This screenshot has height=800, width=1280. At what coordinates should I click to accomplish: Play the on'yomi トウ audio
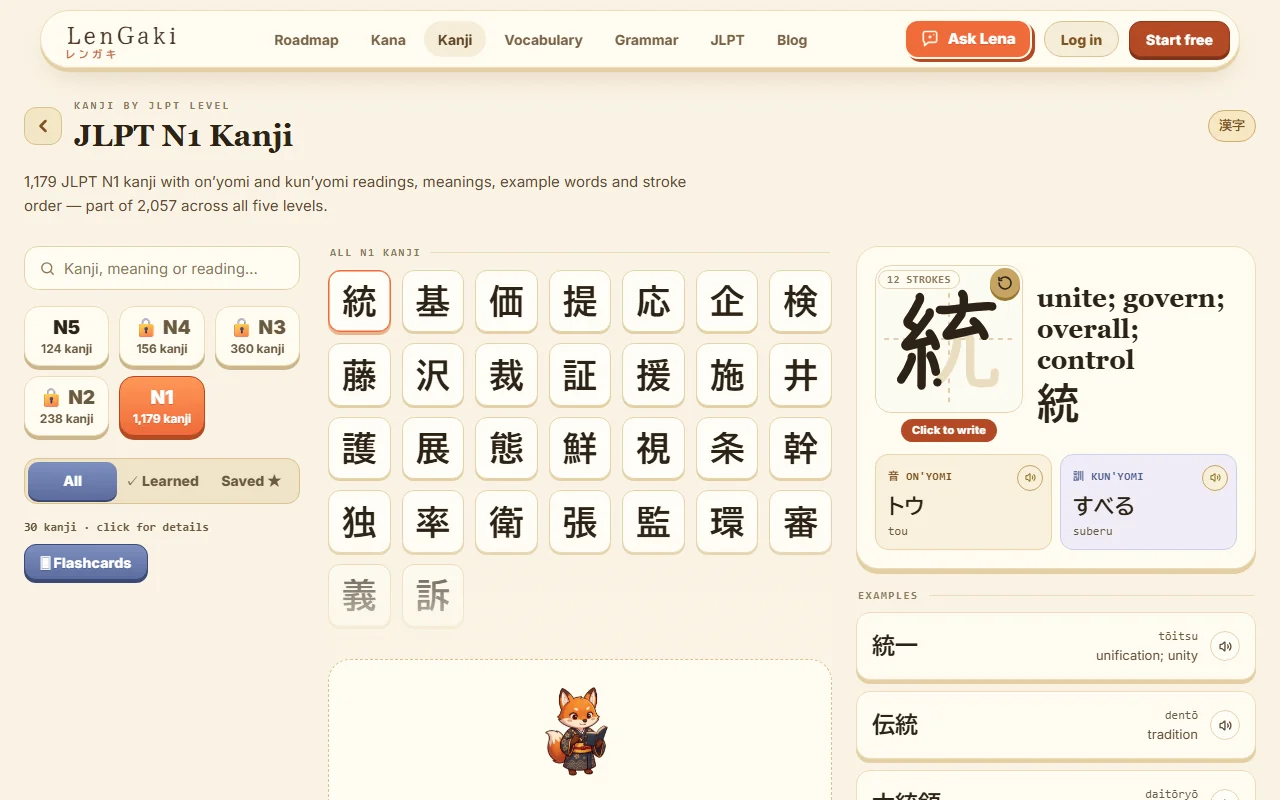pyautogui.click(x=1029, y=478)
